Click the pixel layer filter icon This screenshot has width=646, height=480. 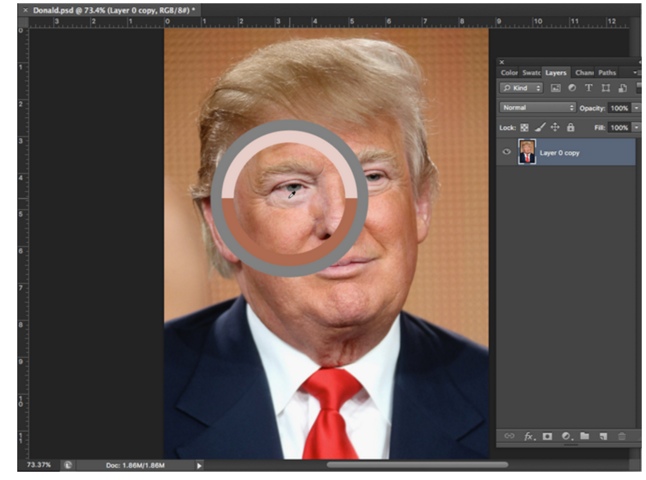point(555,88)
